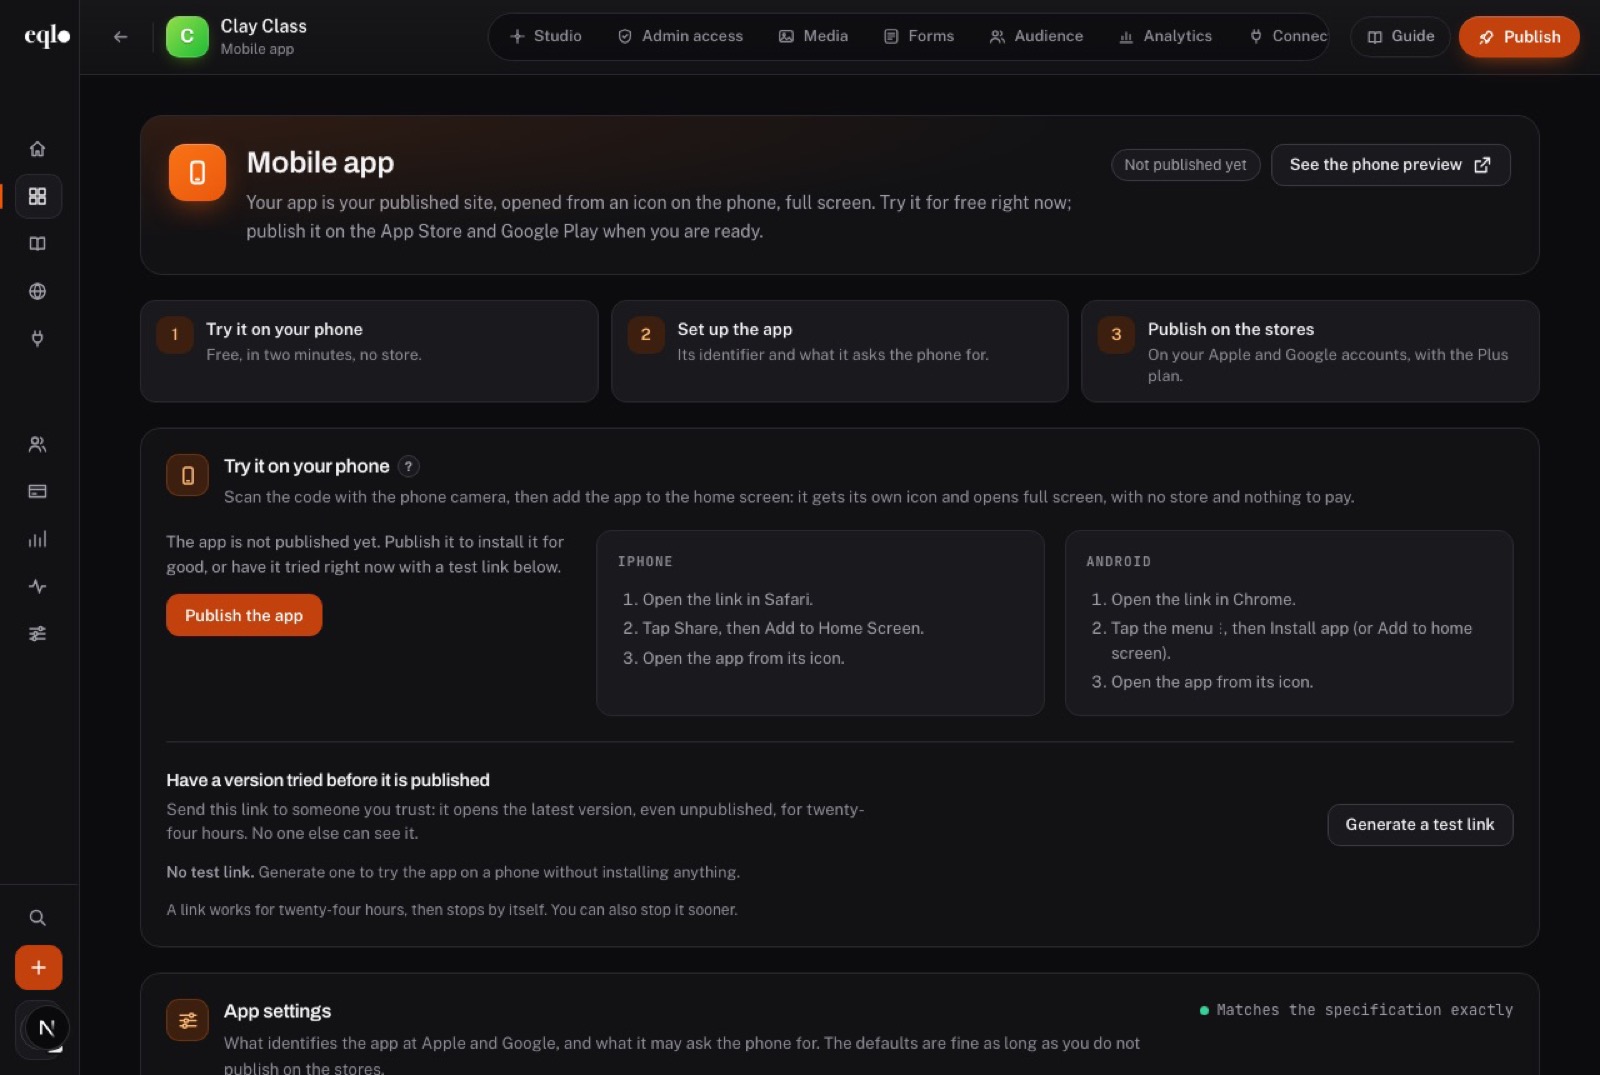Open the Connect tab
Screen dimensions: 1600x1075
tap(1288, 36)
